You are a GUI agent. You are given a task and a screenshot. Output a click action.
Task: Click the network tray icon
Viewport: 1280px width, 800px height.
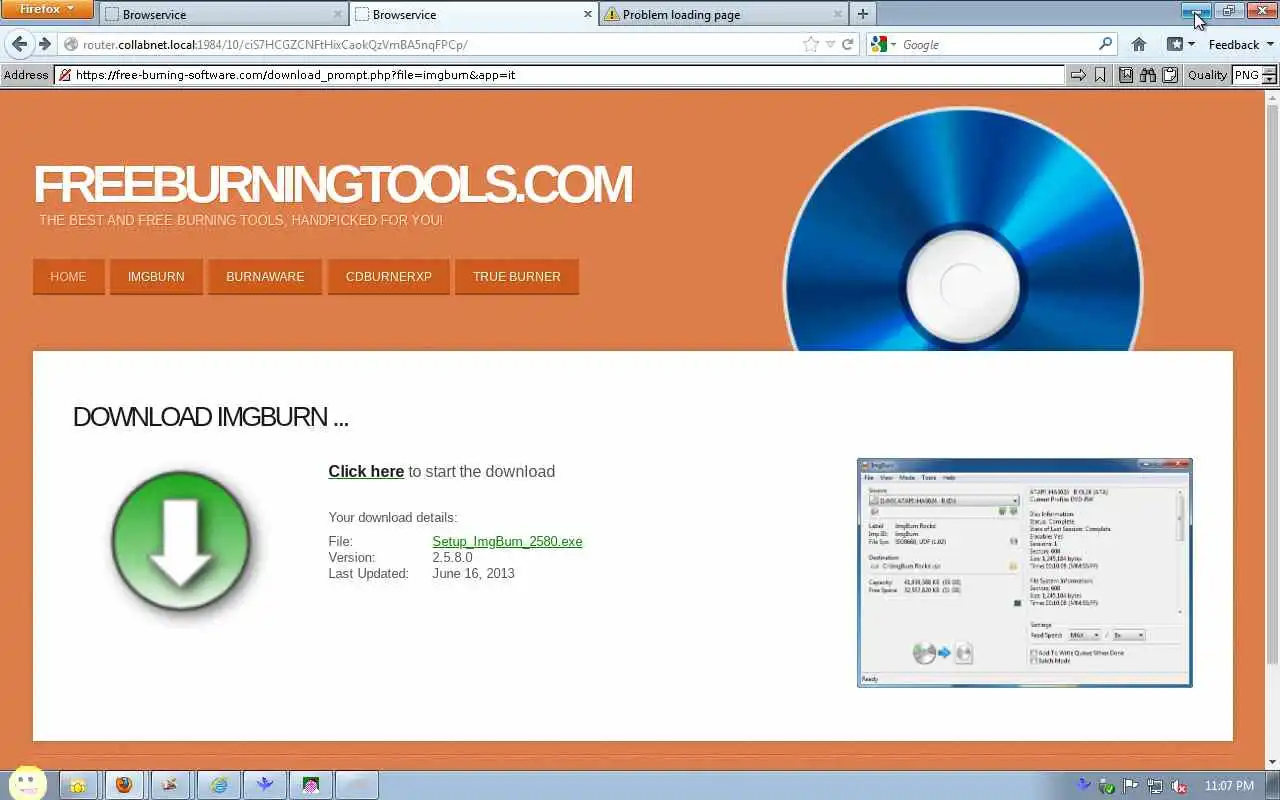(1155, 786)
